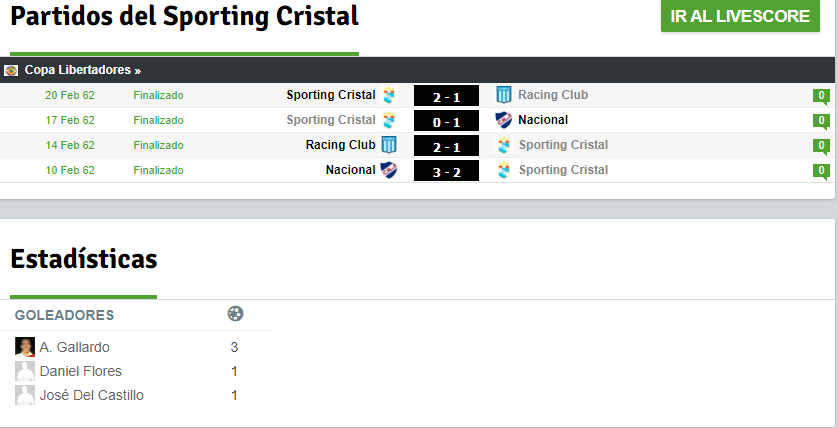Open the 0 - 1 score against Nacional
Image resolution: width=837 pixels, height=428 pixels.
click(x=446, y=121)
